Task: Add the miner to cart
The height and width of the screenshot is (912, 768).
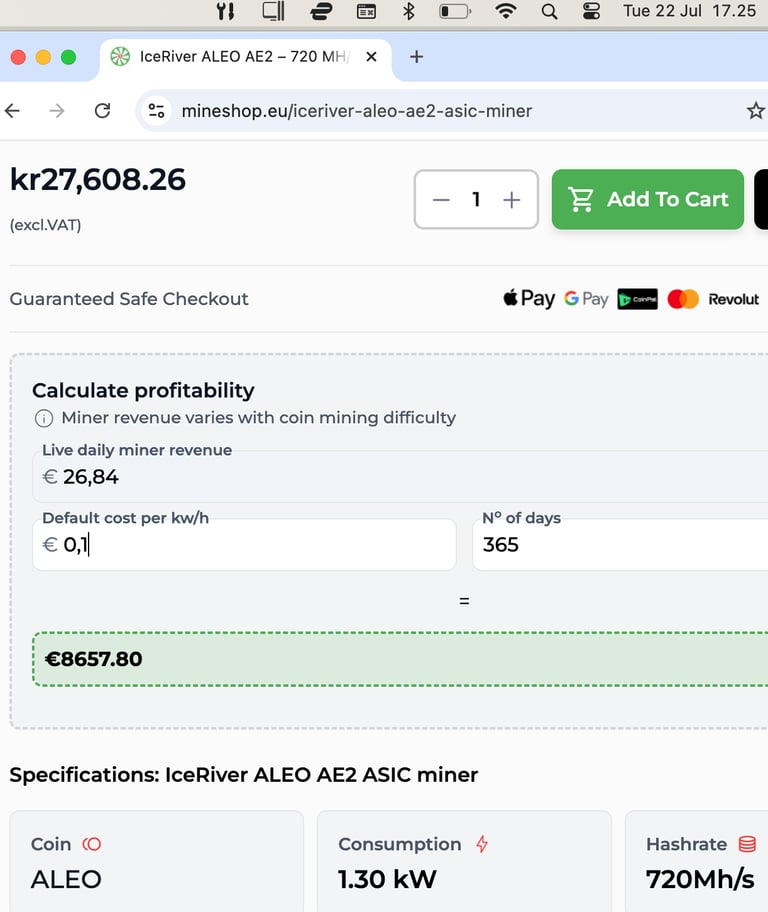Action: pyautogui.click(x=648, y=199)
